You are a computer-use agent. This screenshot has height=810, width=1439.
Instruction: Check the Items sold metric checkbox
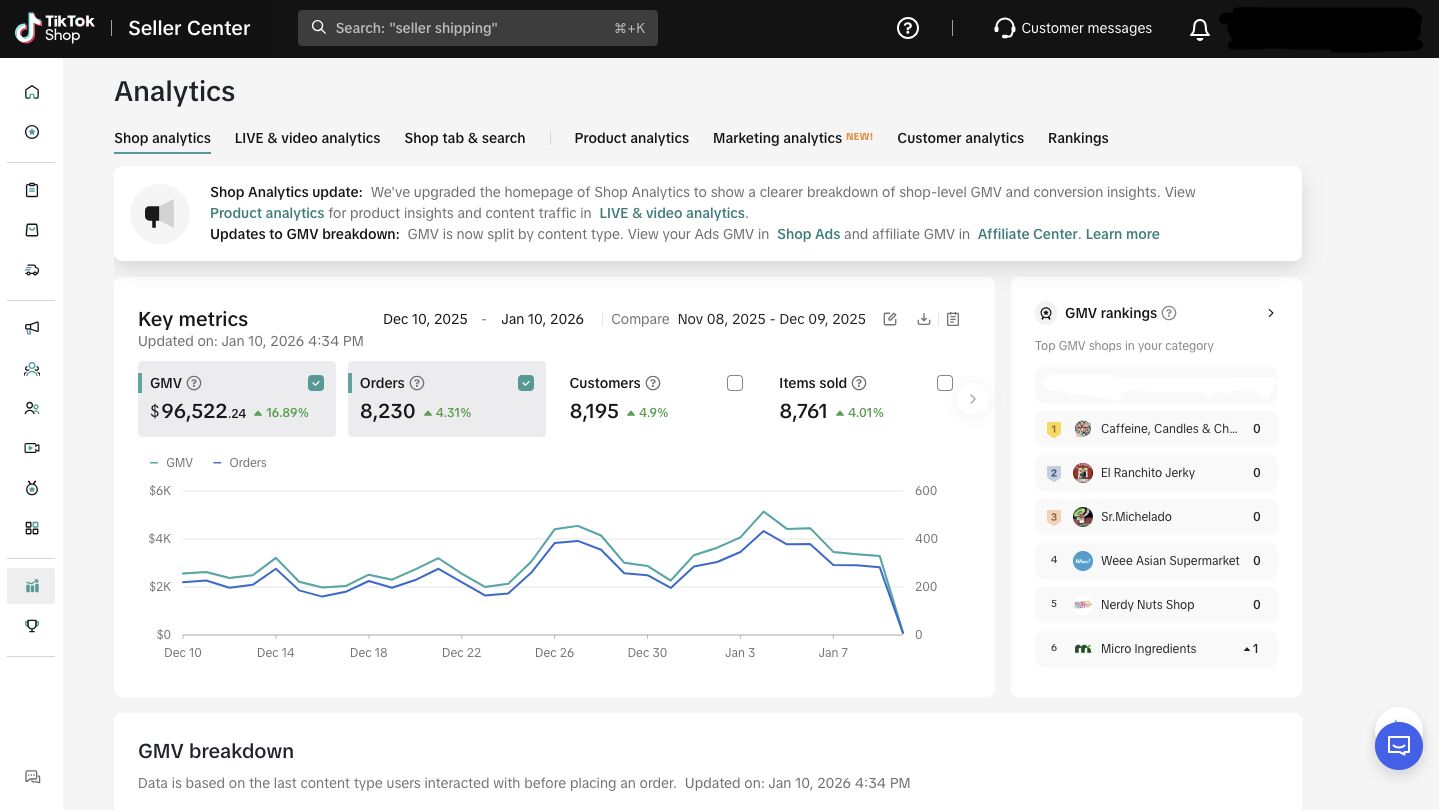click(945, 383)
